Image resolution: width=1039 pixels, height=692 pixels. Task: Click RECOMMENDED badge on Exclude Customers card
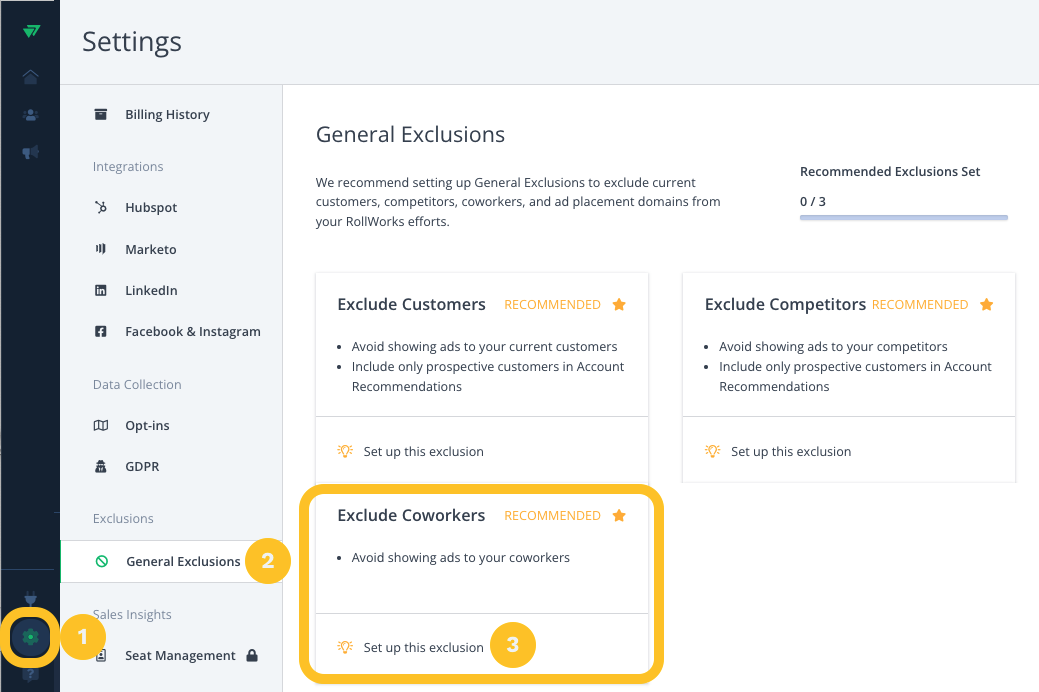pyautogui.click(x=553, y=305)
